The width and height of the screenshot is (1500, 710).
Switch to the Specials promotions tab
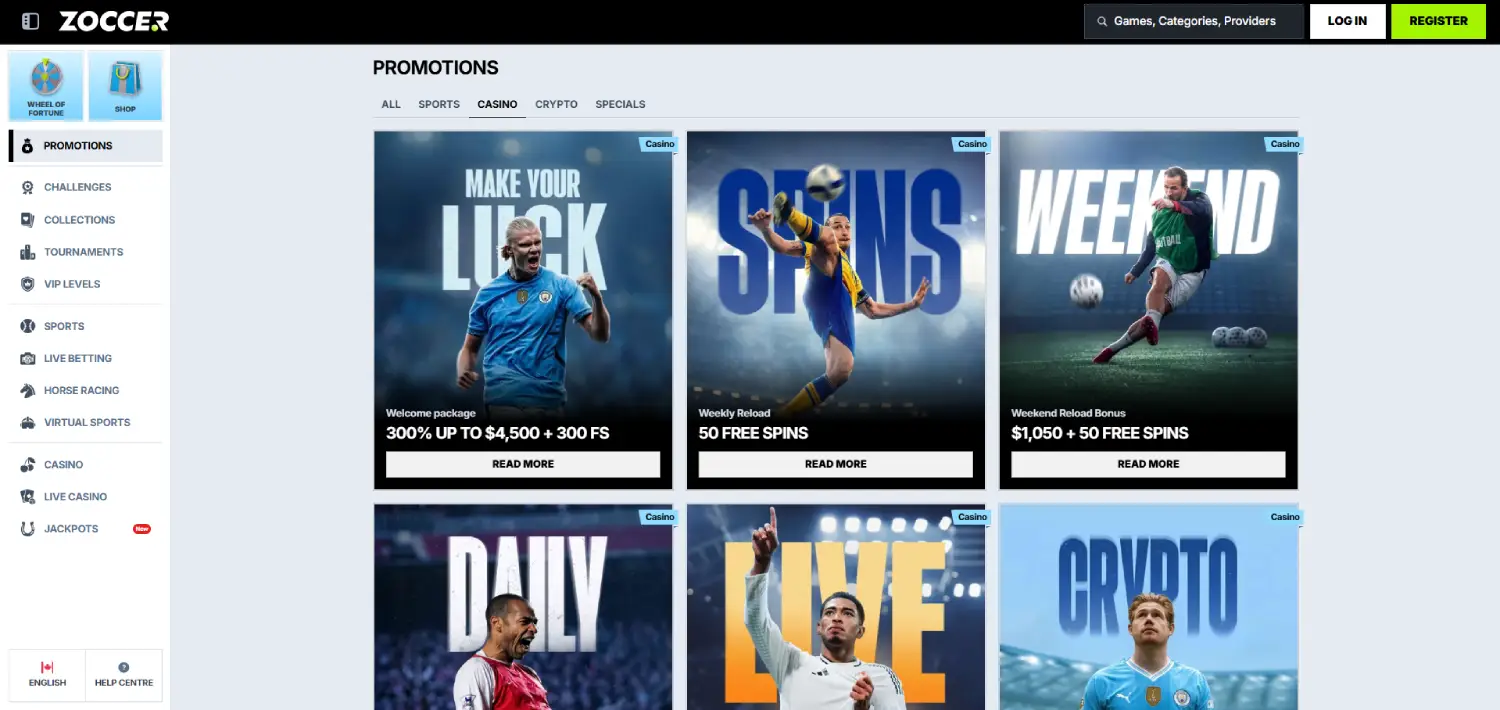tap(620, 104)
